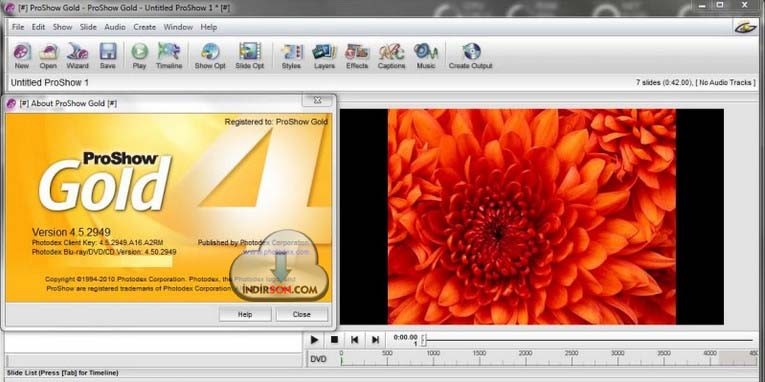Click the Untitled ProShow 1 show title
This screenshot has width=765, height=382.
50,83
